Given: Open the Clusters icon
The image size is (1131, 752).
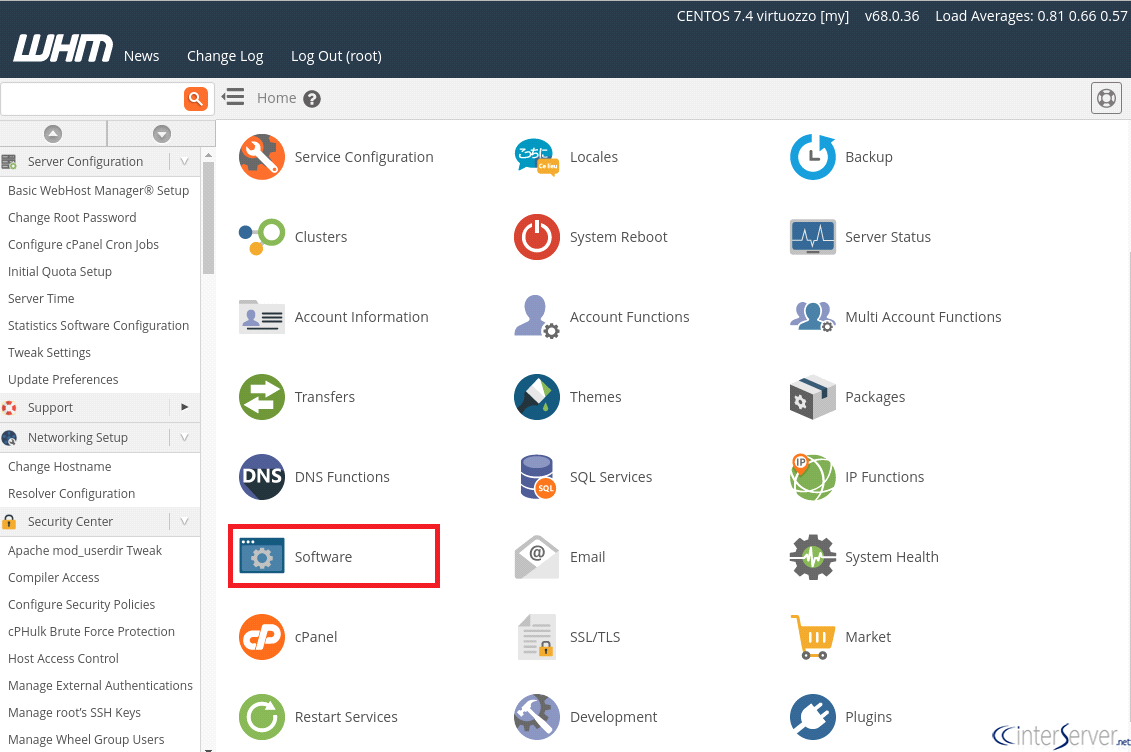Looking at the screenshot, I should pyautogui.click(x=262, y=236).
